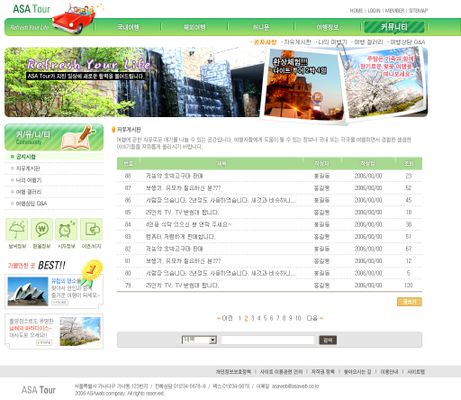Select the highlighted 커뮤니티 main menu tab
461x400 pixels.
[394, 27]
